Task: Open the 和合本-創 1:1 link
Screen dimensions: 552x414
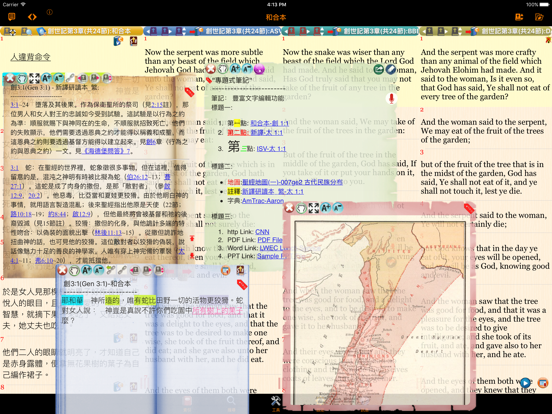Action: click(x=269, y=123)
